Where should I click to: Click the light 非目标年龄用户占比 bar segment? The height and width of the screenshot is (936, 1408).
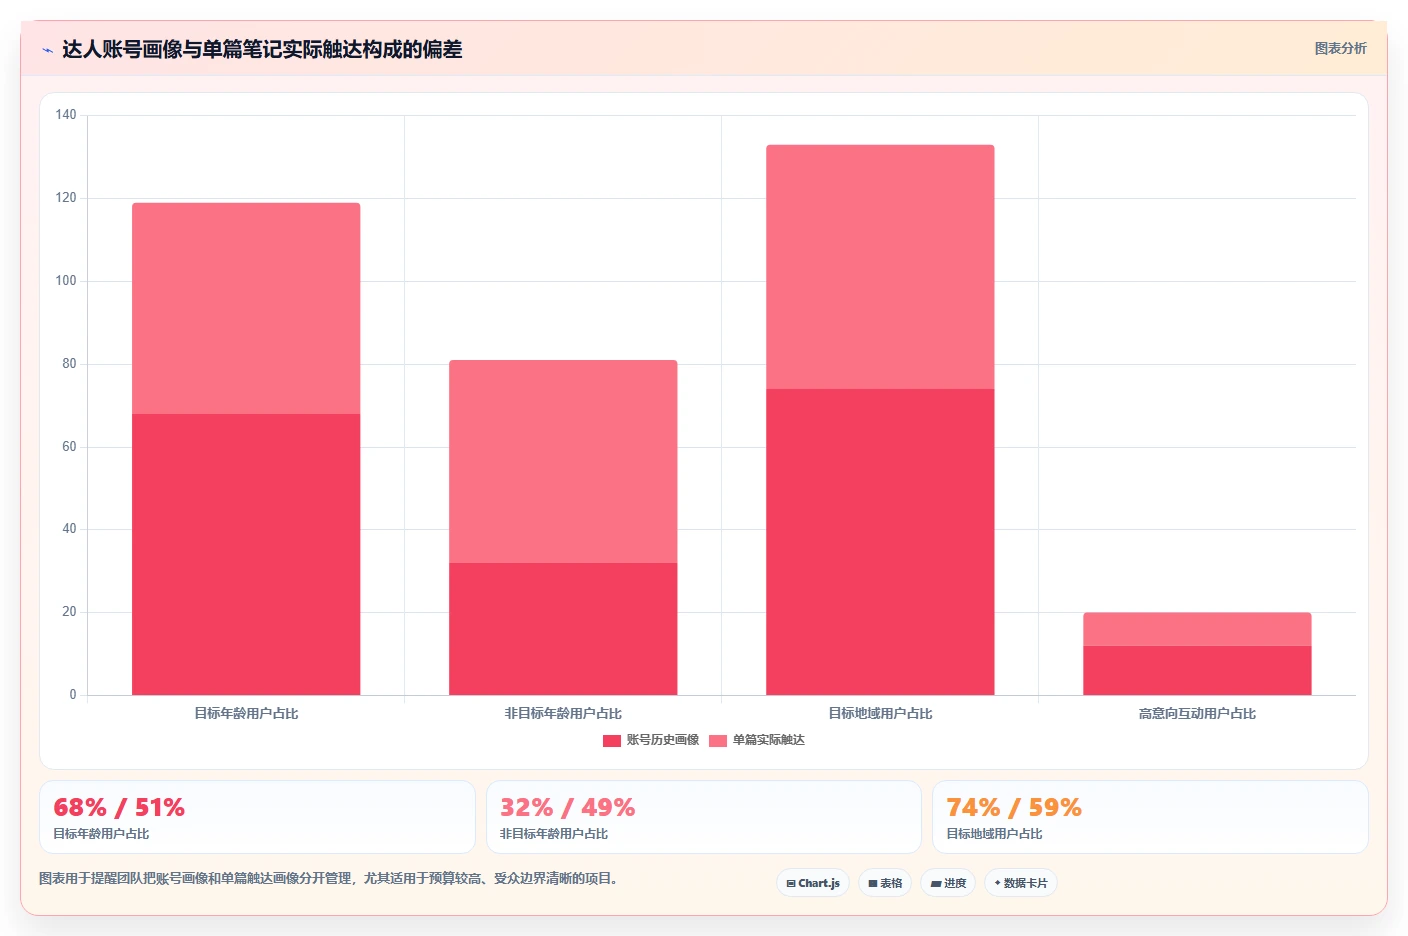[563, 461]
